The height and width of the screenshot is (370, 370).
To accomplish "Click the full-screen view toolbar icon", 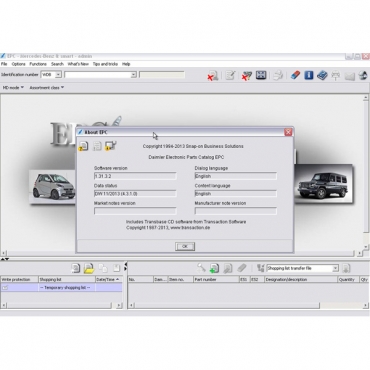I will point(261,75).
